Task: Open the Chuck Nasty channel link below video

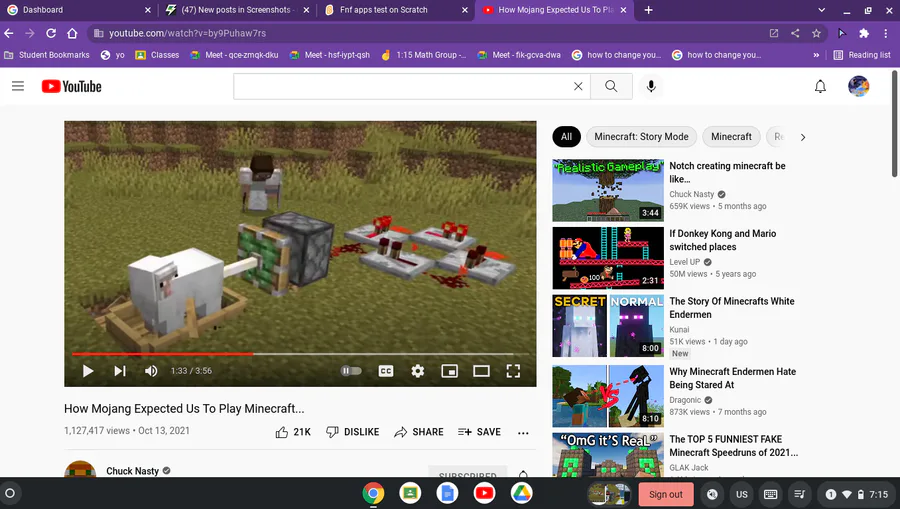Action: coord(132,471)
